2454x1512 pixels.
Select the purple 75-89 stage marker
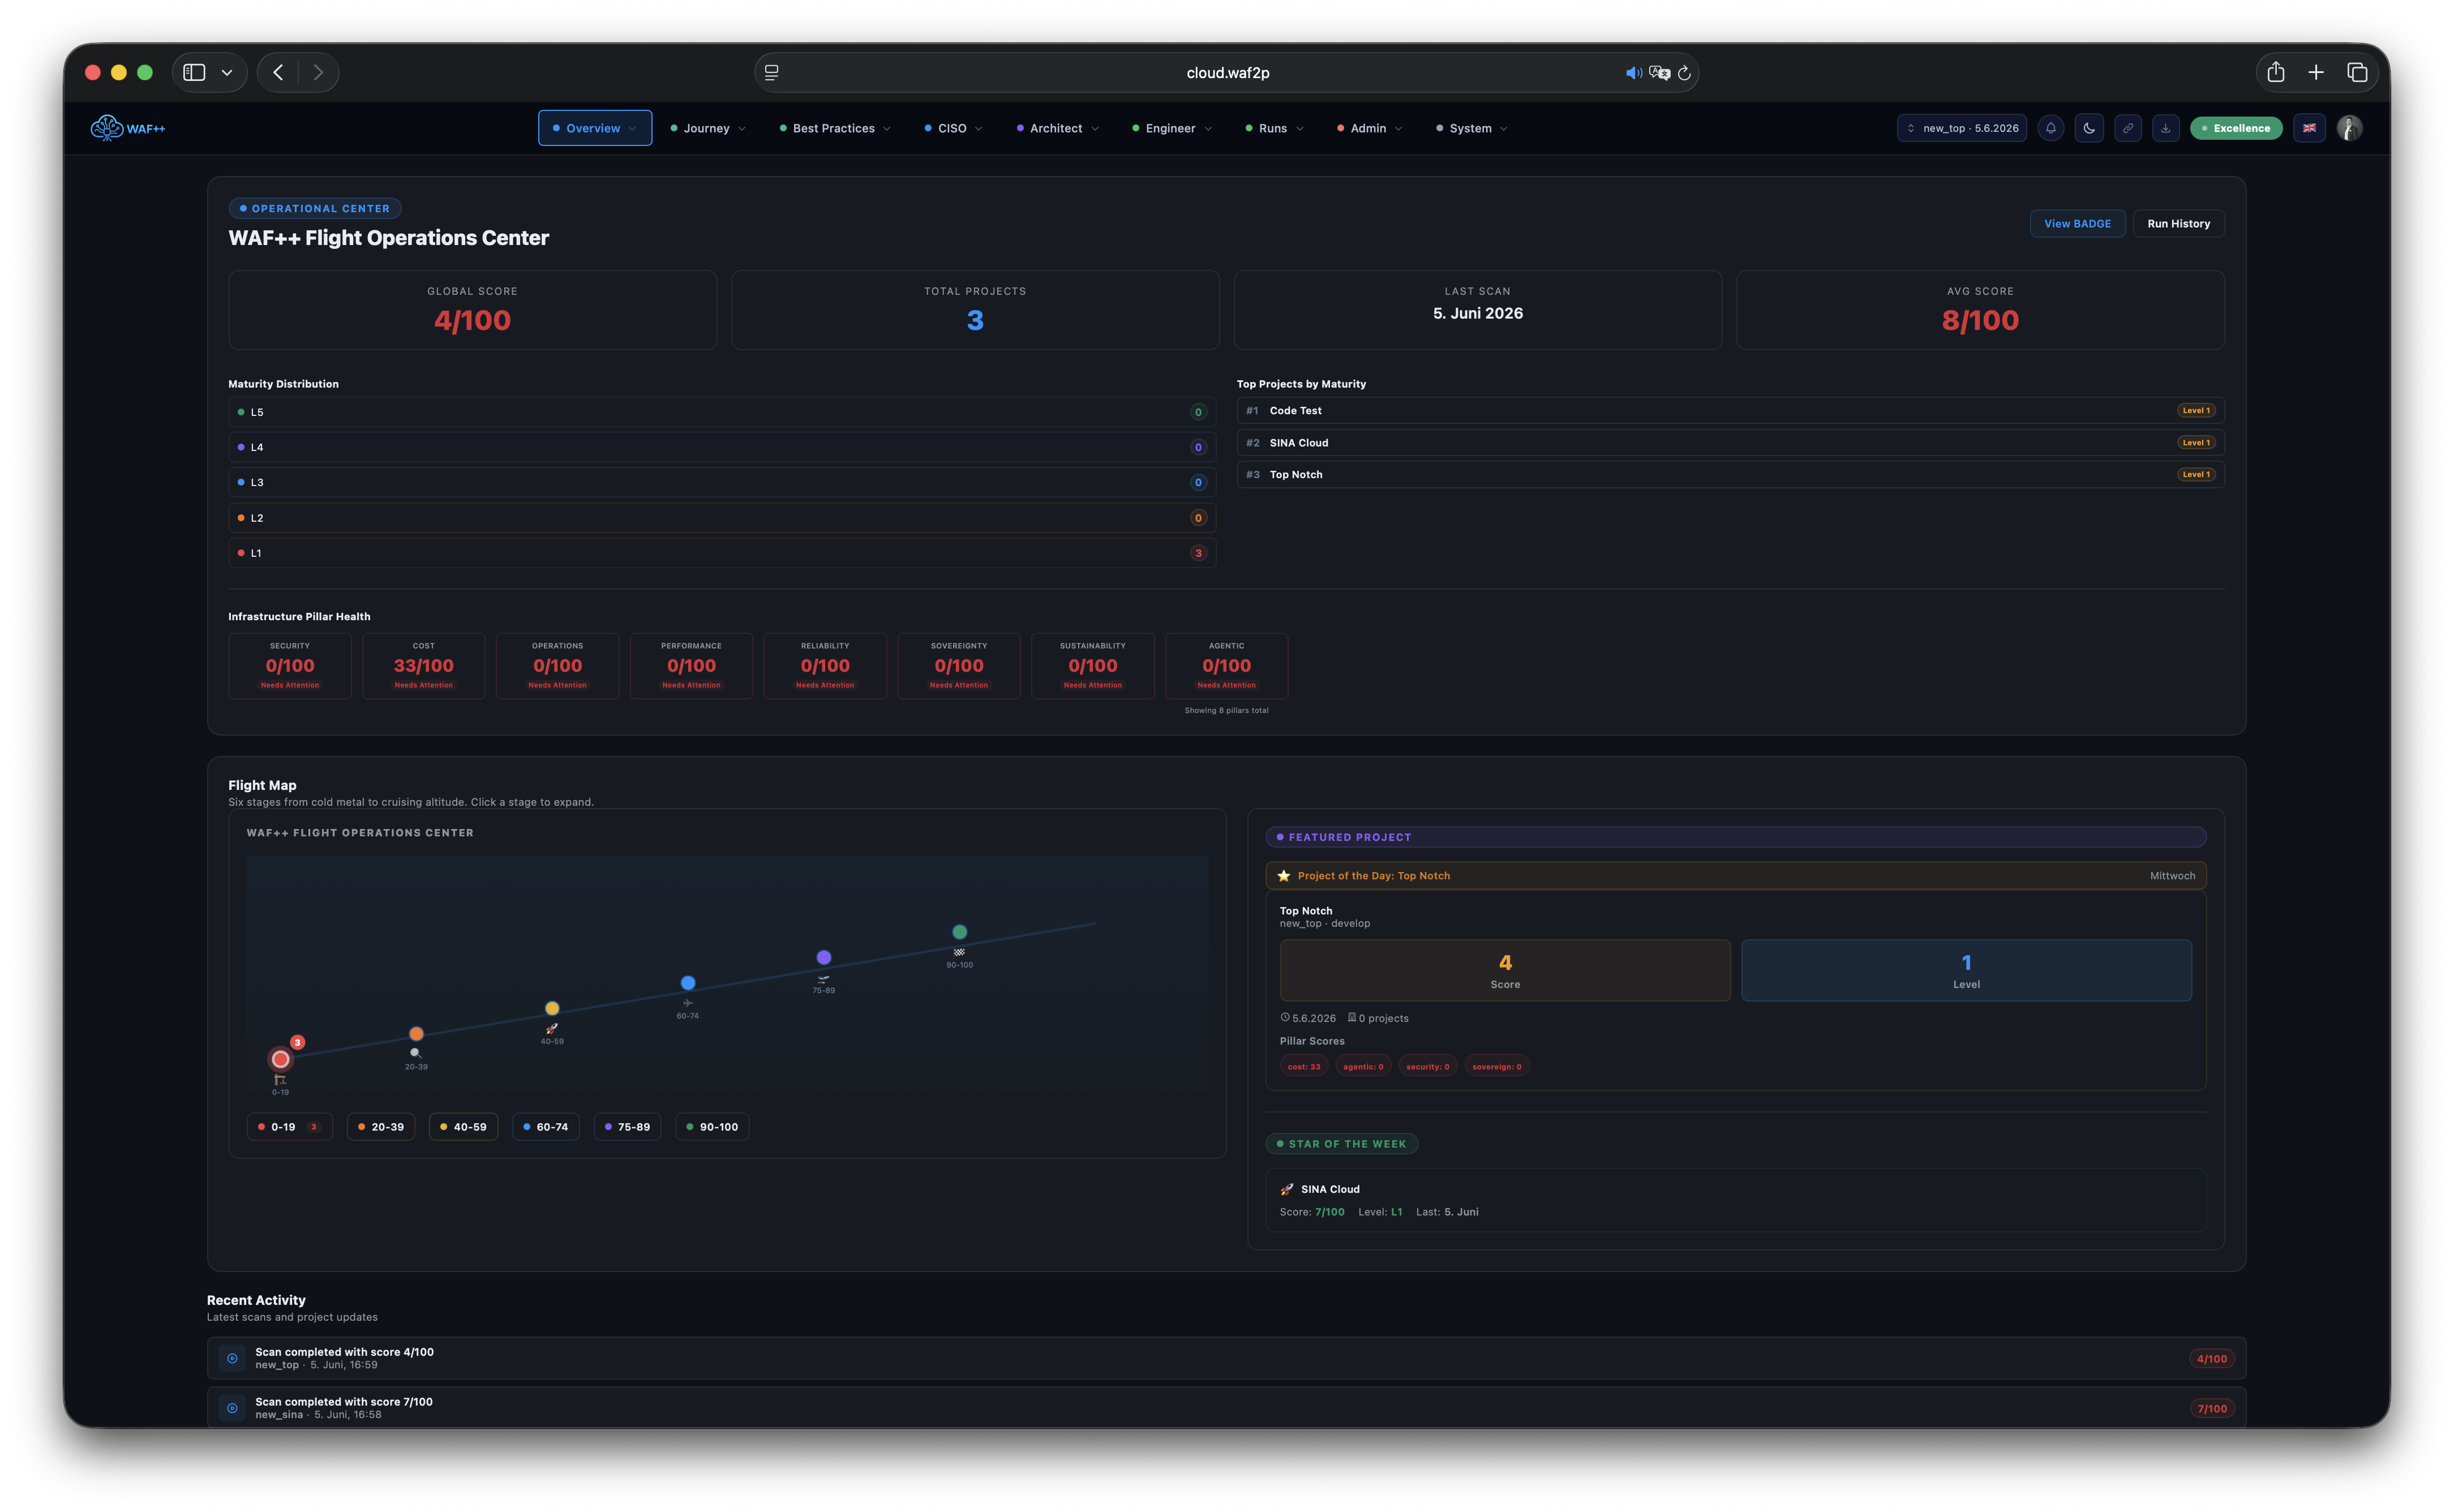pos(824,958)
